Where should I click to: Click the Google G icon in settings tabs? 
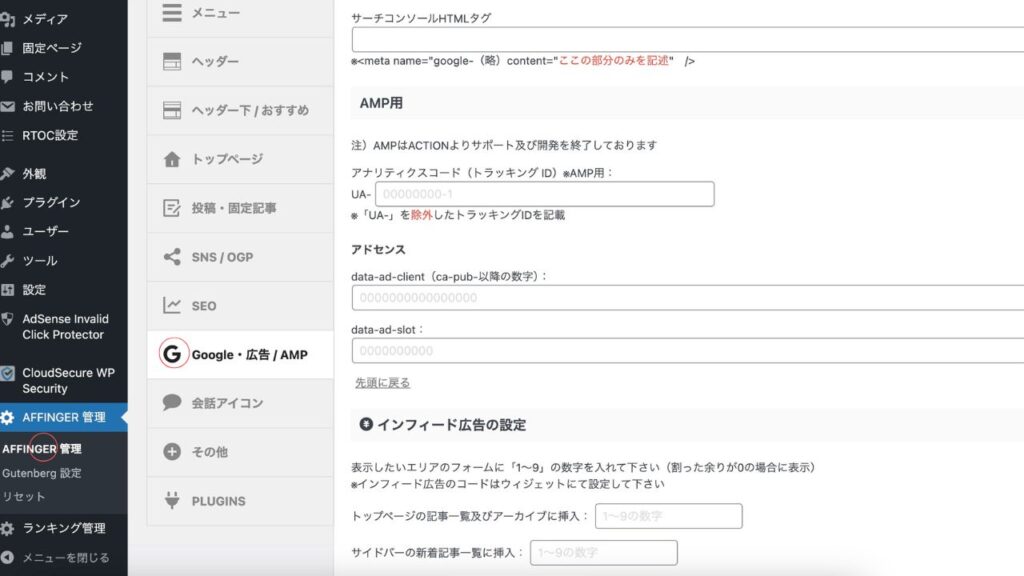pyautogui.click(x=173, y=355)
